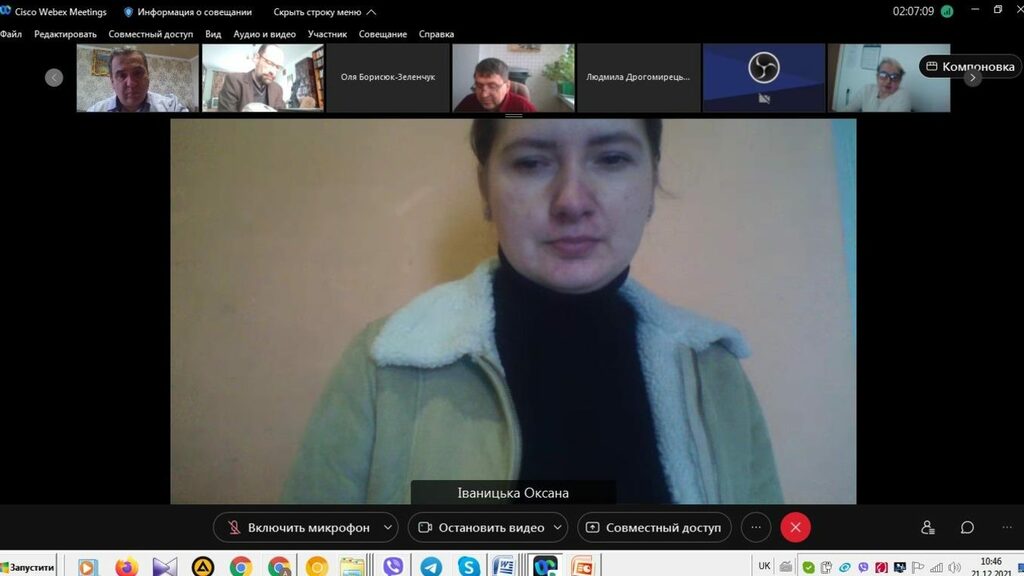The image size is (1024, 576).
Task: Open the participants panel icon
Action: click(x=928, y=527)
